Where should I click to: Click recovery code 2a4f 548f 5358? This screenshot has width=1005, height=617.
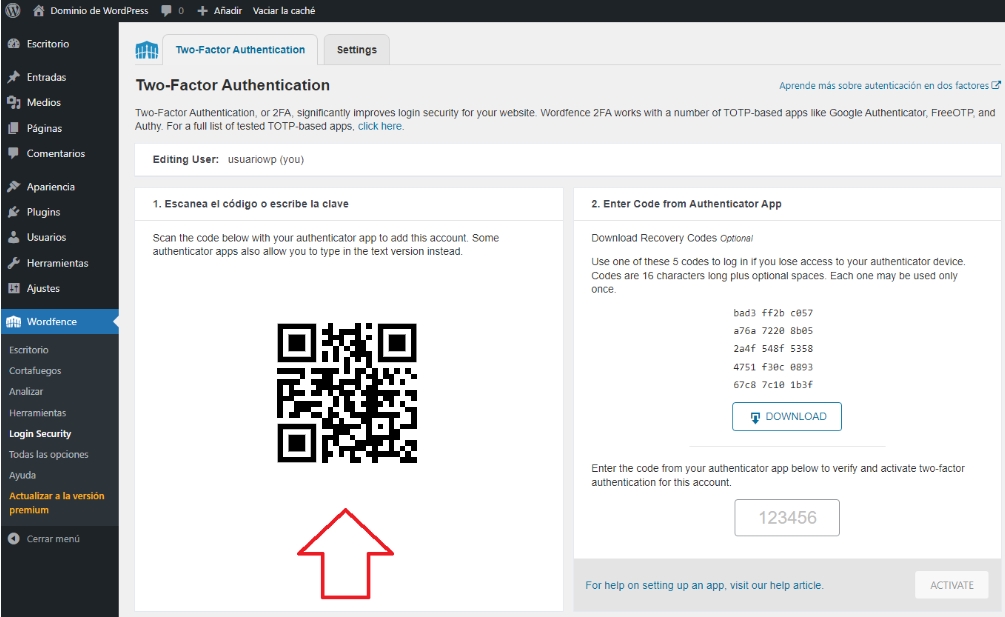773,349
